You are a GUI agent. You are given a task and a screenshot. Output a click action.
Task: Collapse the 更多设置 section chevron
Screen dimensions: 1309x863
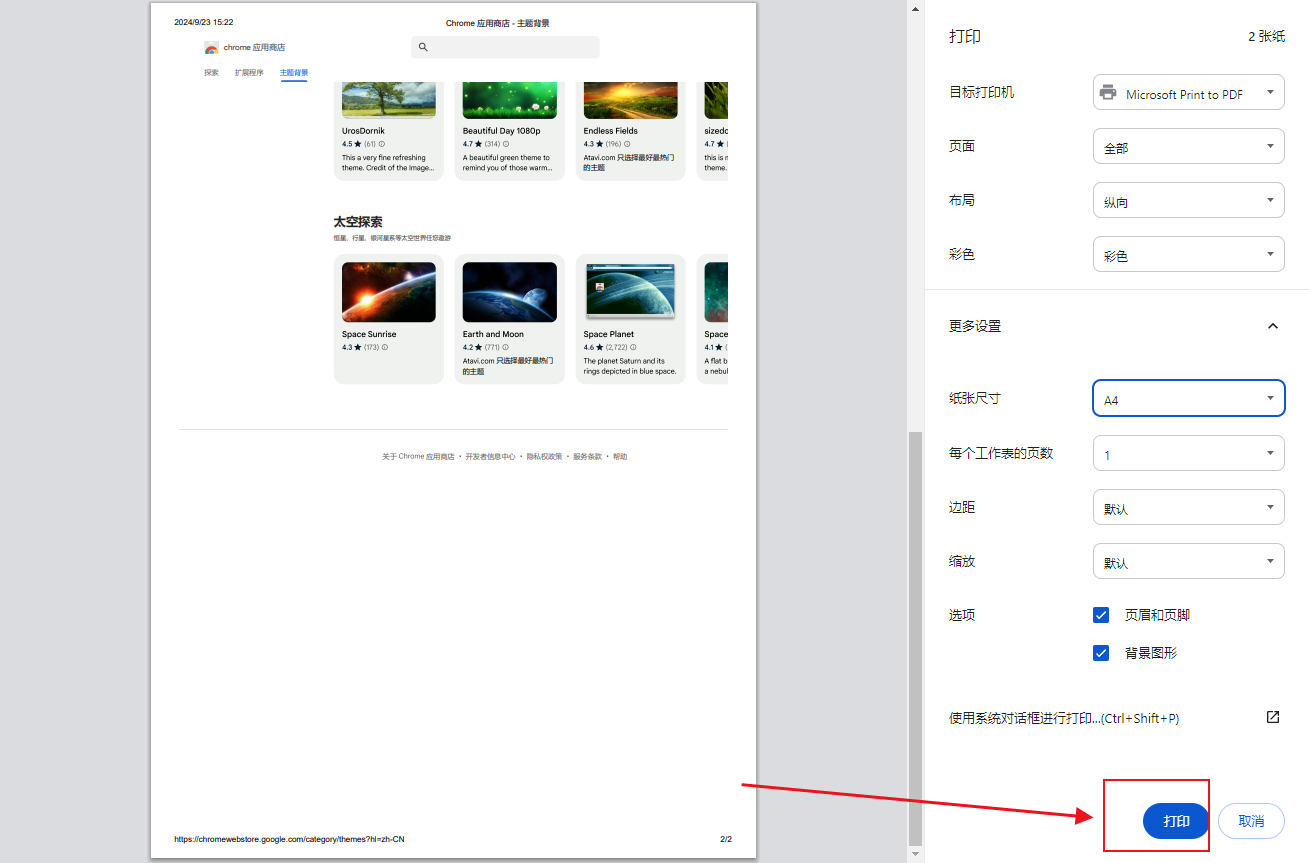(x=1273, y=326)
